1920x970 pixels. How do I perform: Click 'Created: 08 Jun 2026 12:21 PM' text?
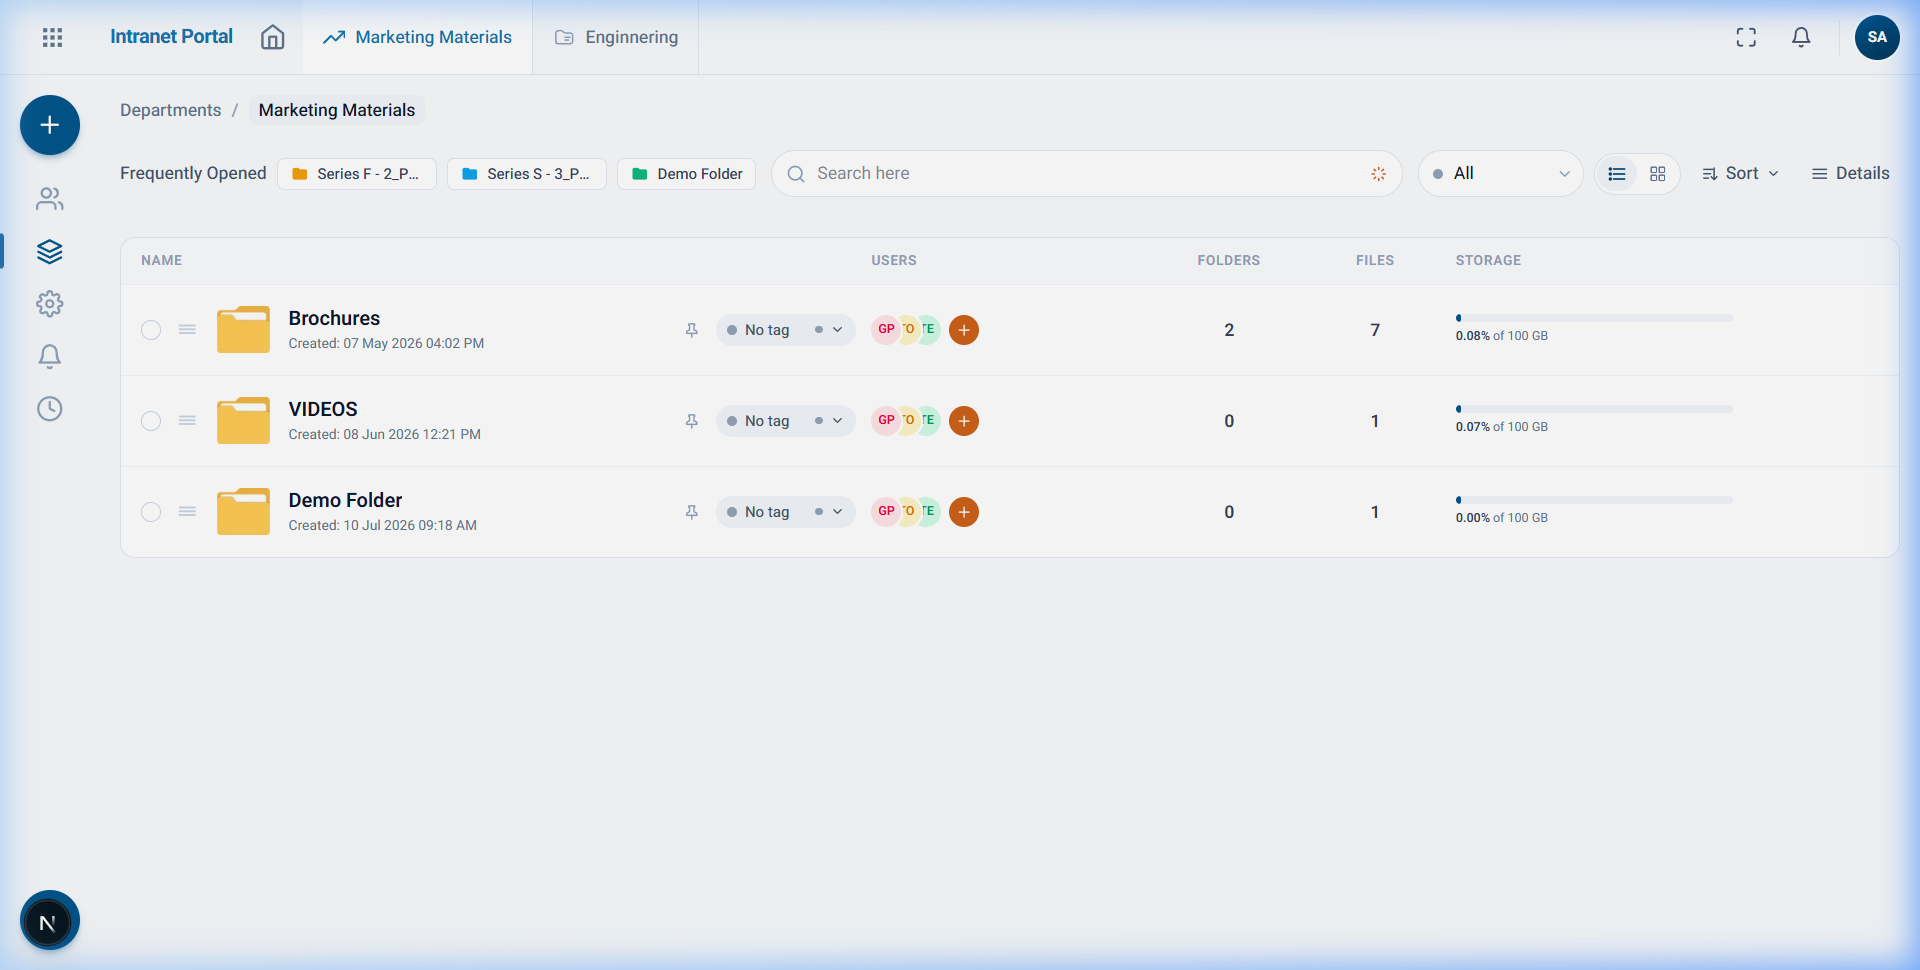click(385, 434)
